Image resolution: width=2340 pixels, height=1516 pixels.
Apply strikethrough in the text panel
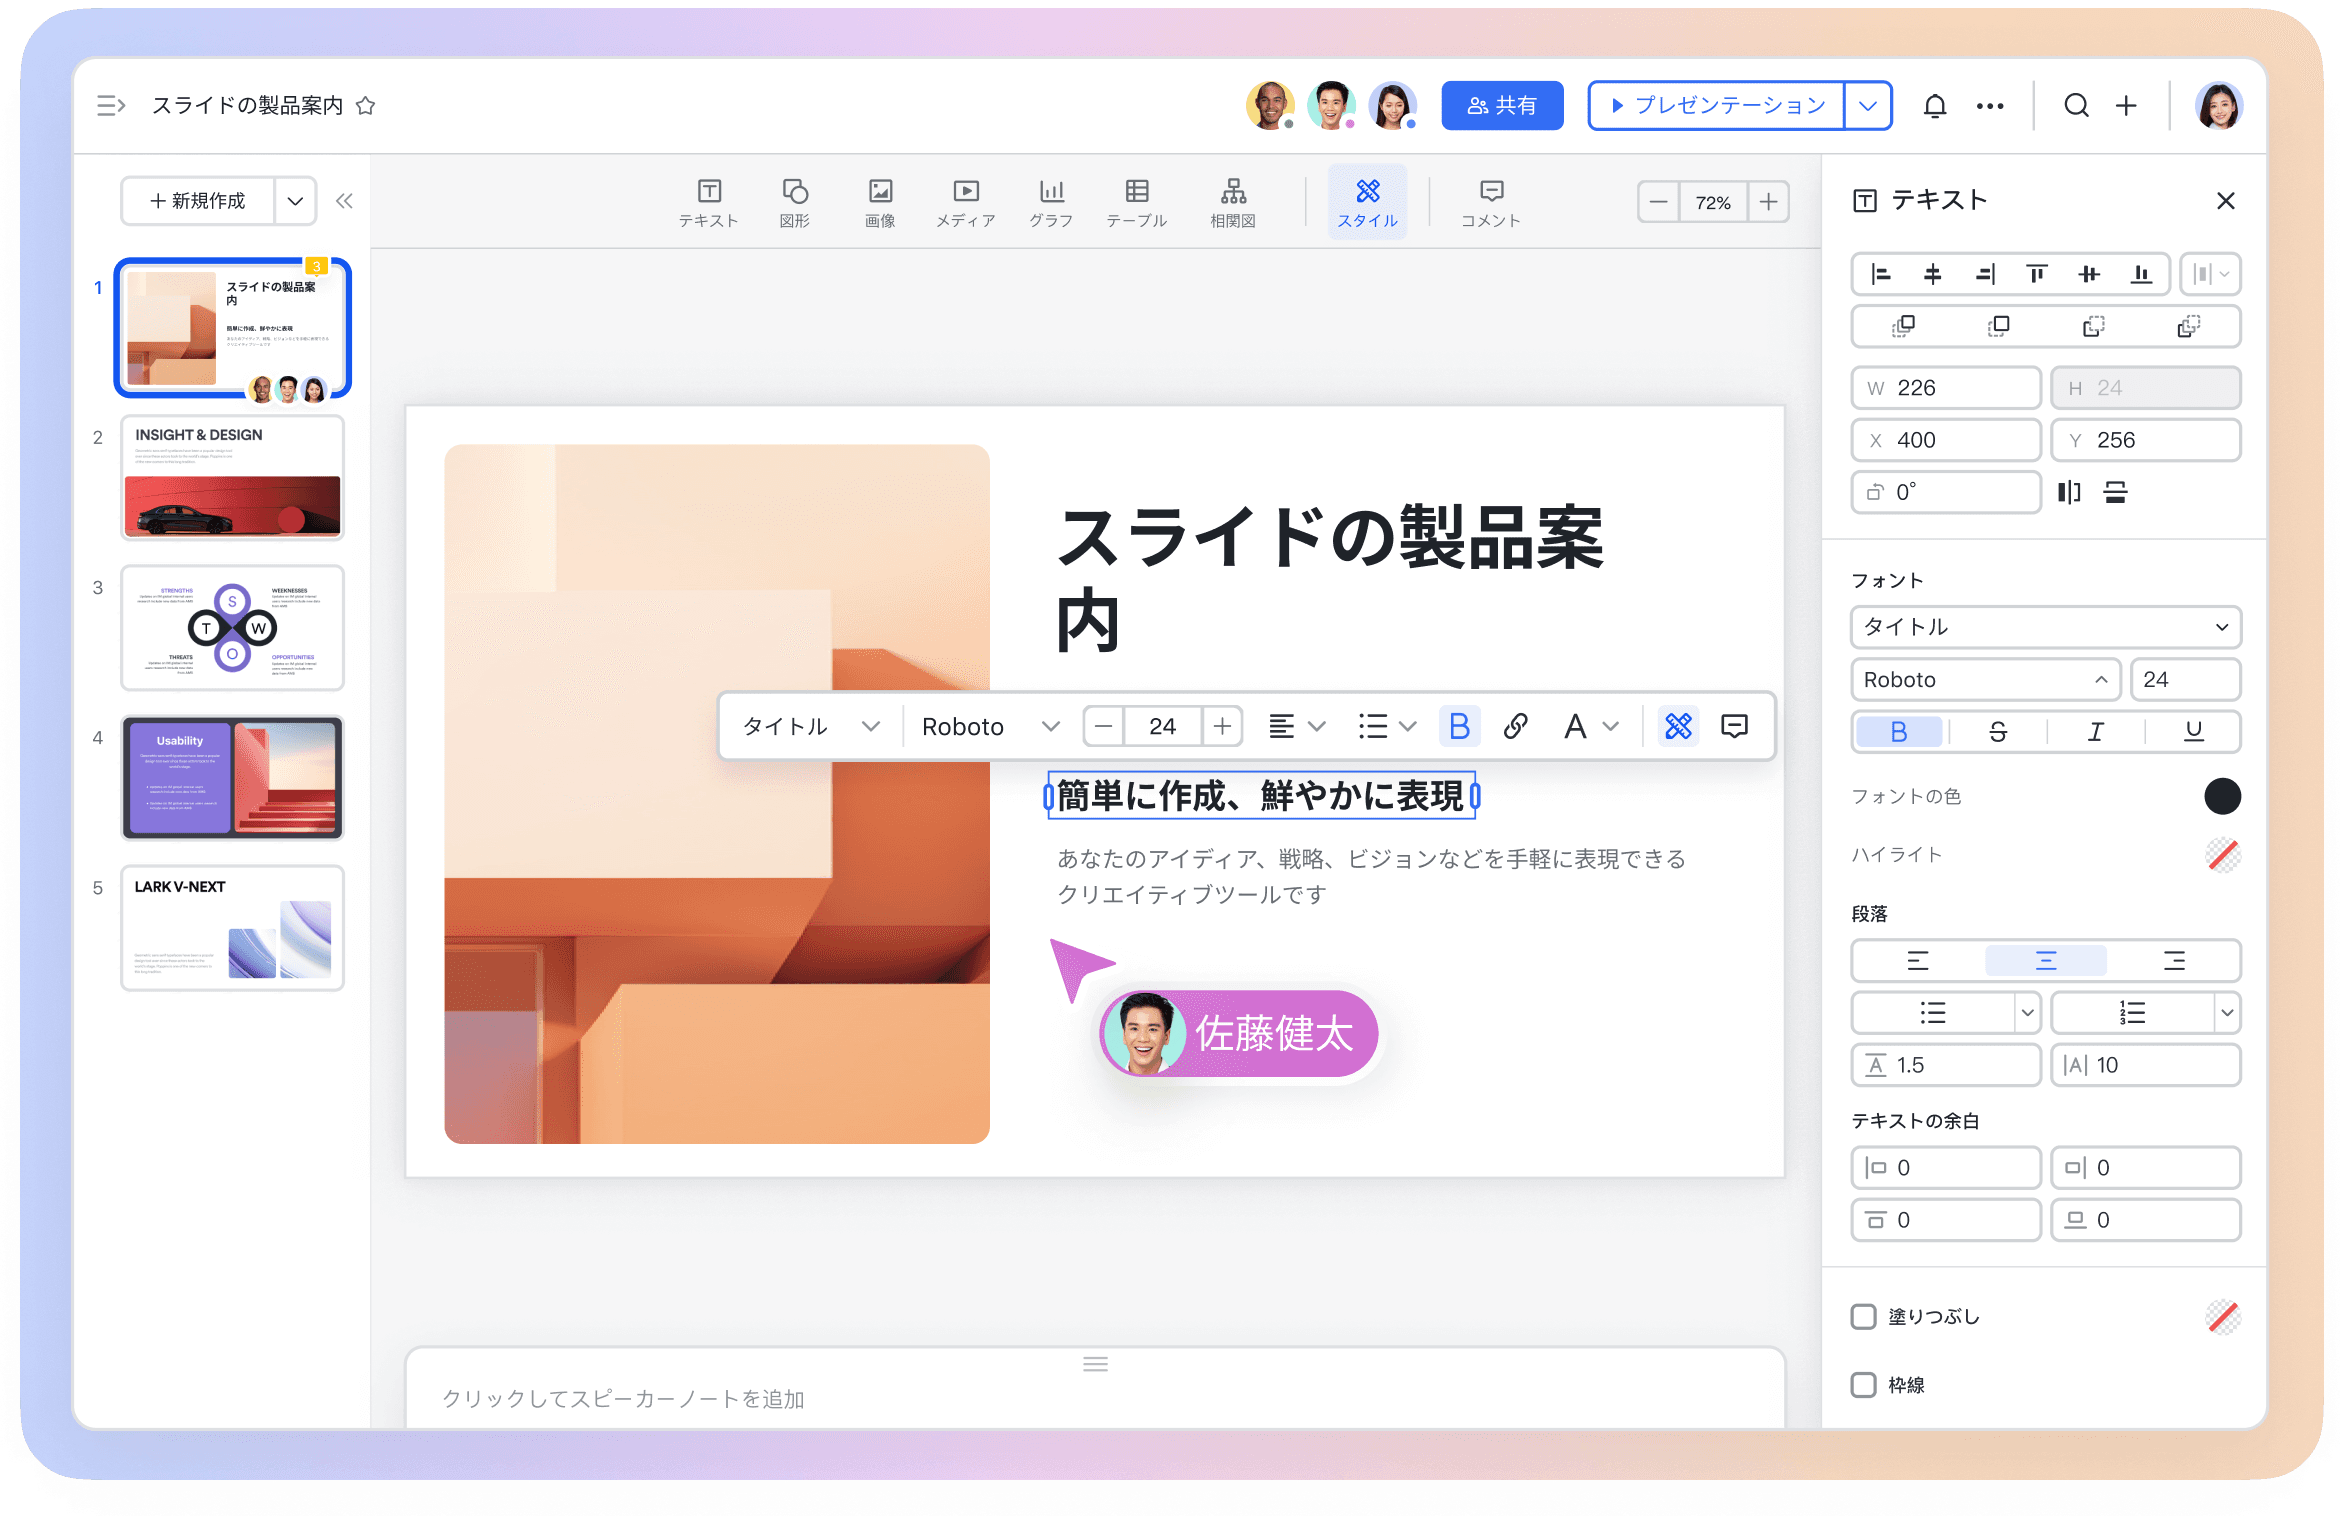click(1996, 731)
